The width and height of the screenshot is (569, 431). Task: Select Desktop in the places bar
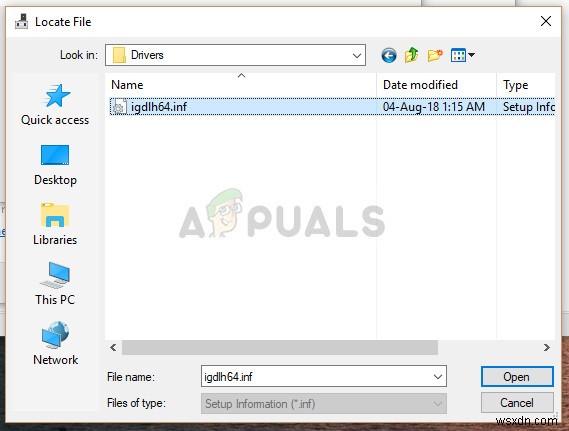pos(55,165)
